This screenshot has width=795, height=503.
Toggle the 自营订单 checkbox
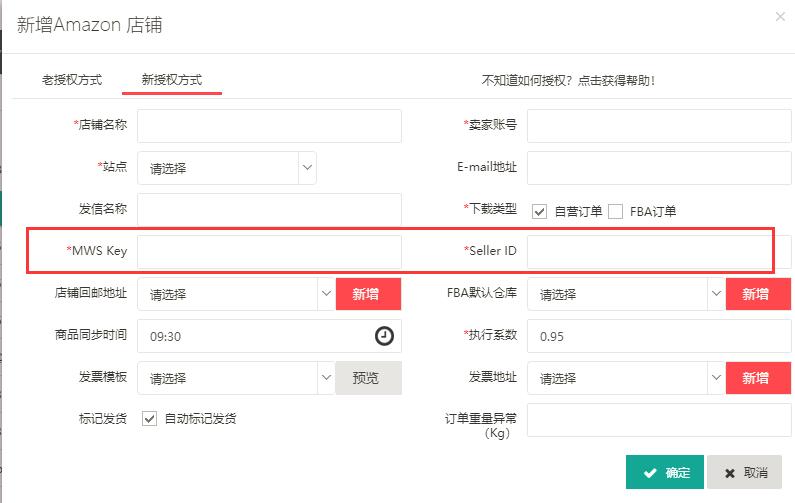[x=539, y=211]
